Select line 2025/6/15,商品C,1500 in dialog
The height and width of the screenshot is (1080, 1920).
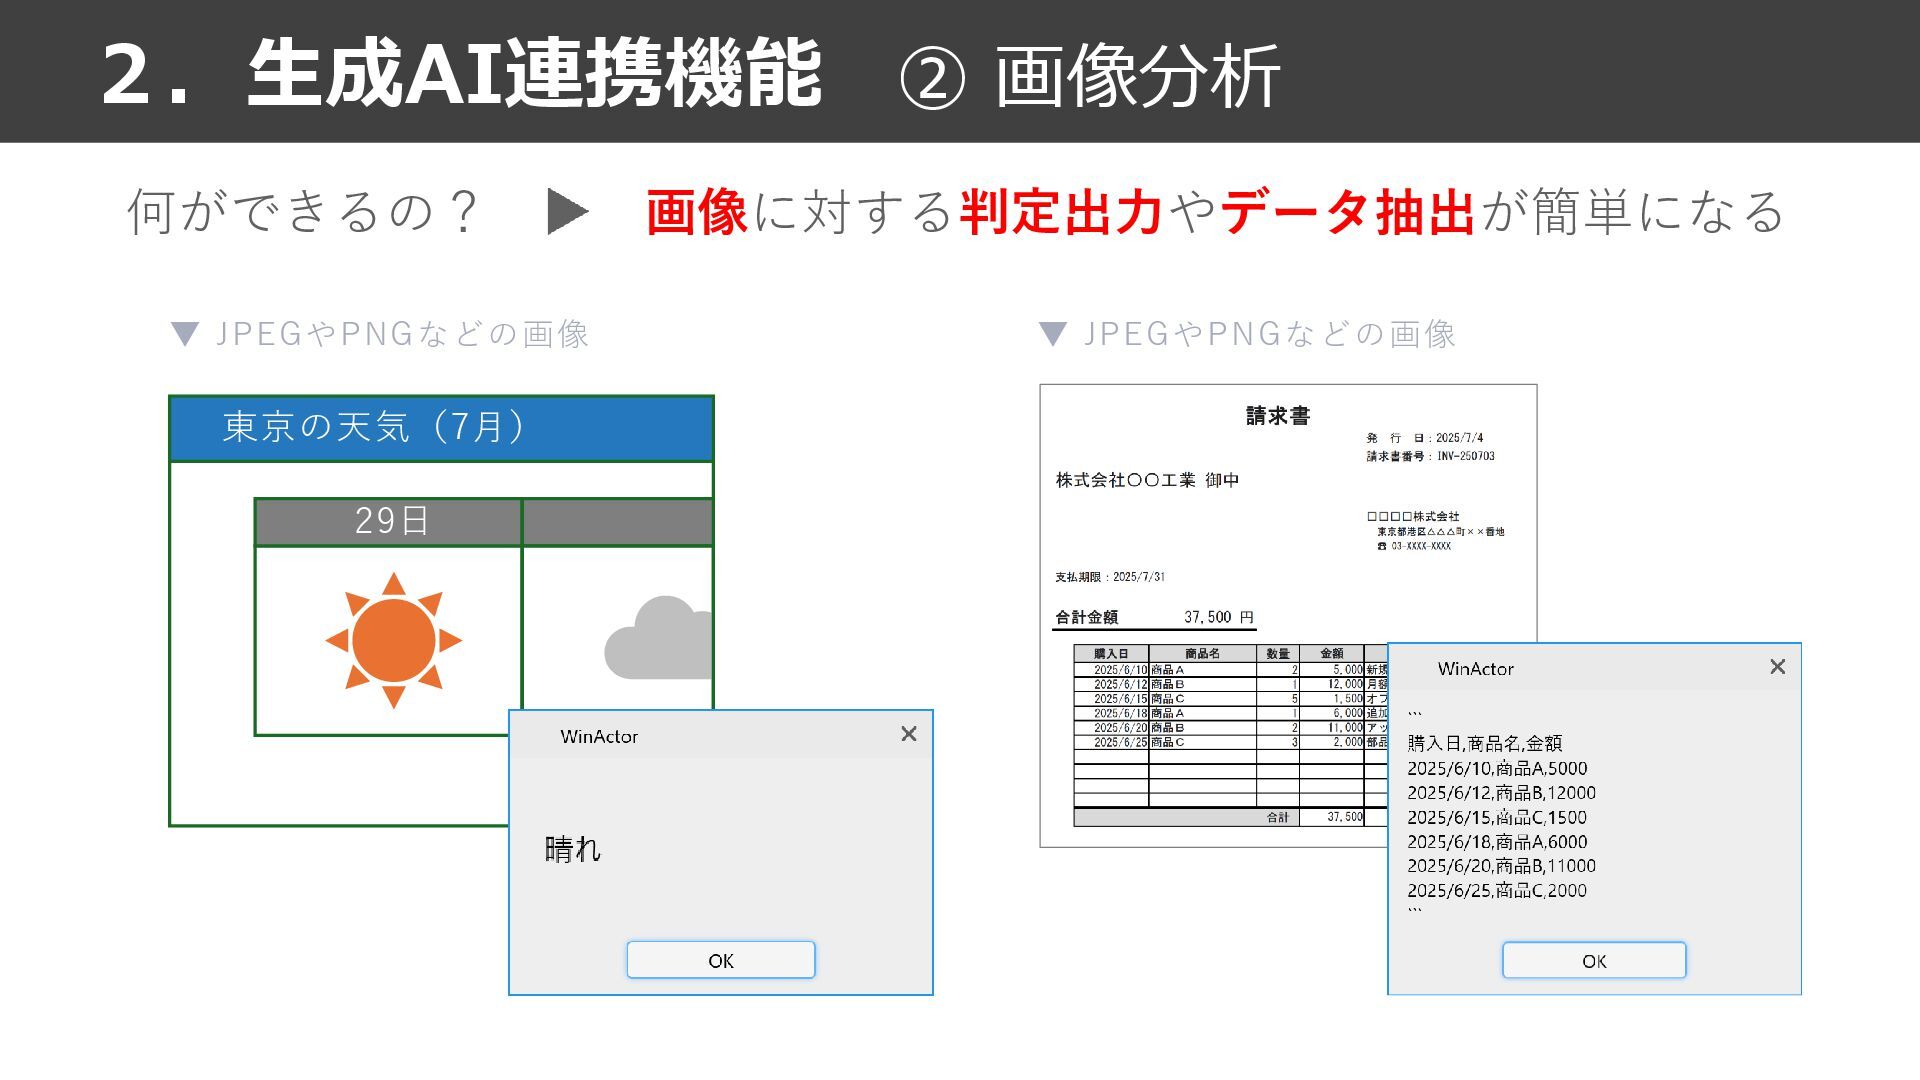(1497, 817)
